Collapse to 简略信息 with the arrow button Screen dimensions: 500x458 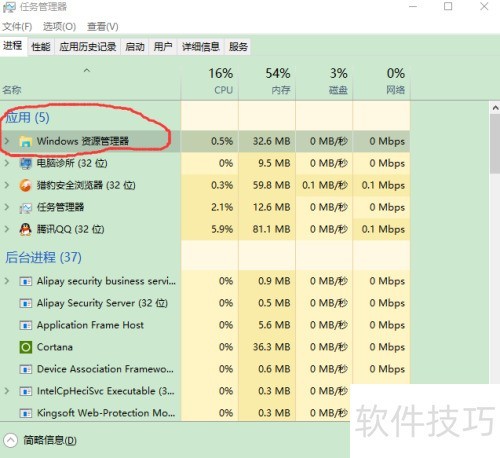10,440
